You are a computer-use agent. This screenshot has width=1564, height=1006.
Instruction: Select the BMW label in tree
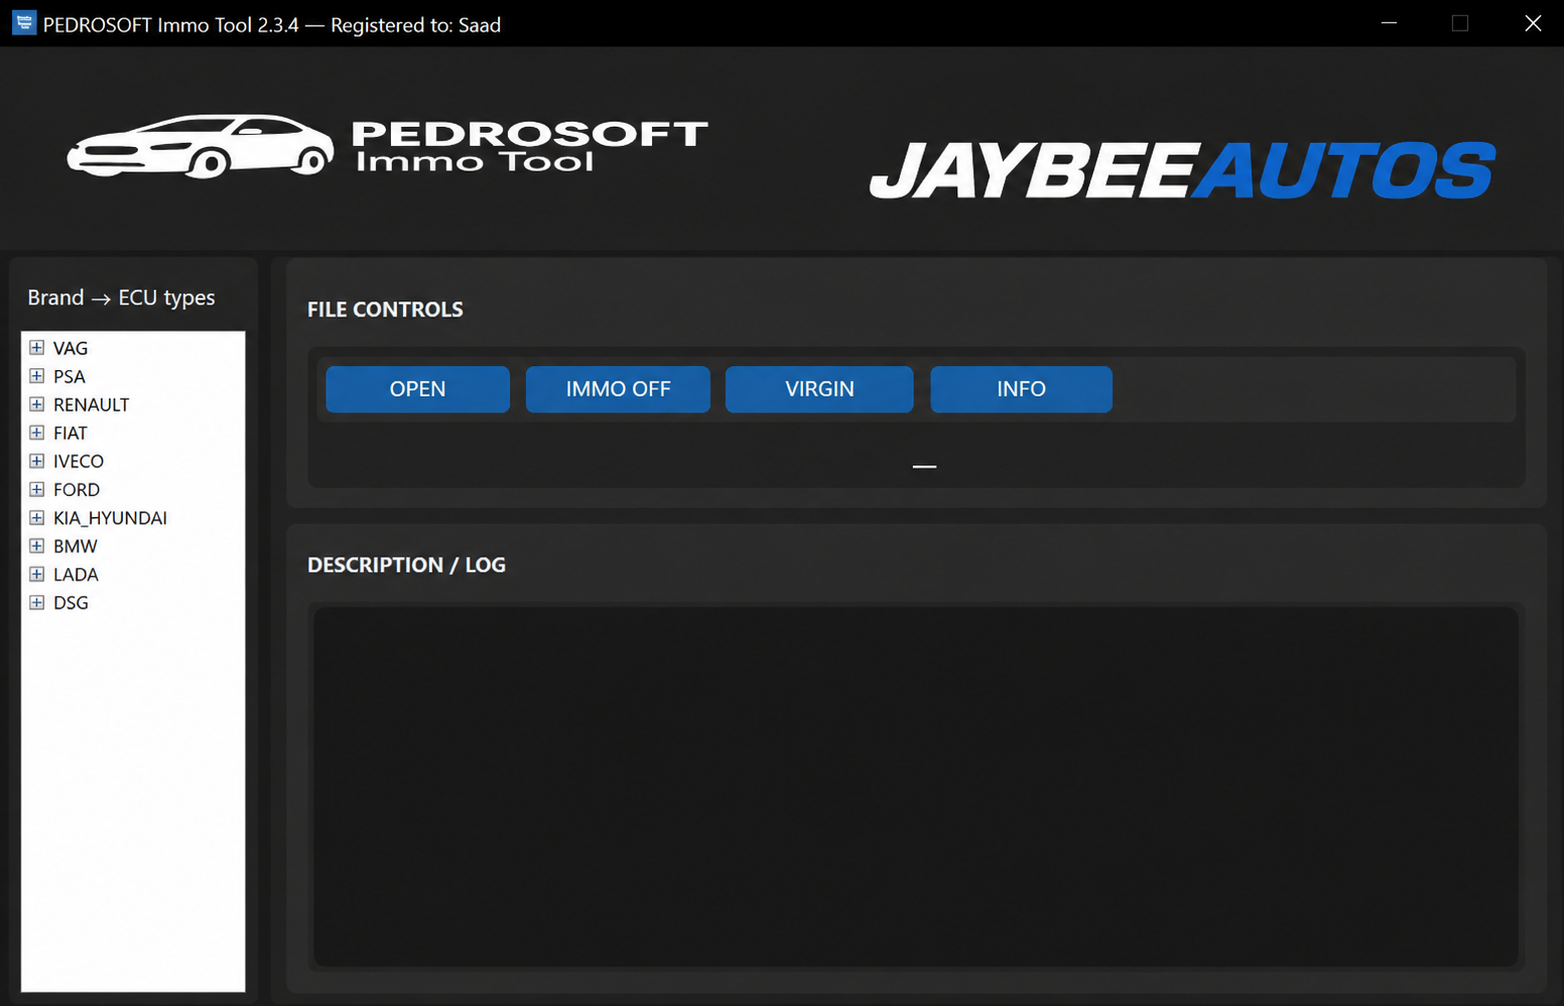(75, 546)
